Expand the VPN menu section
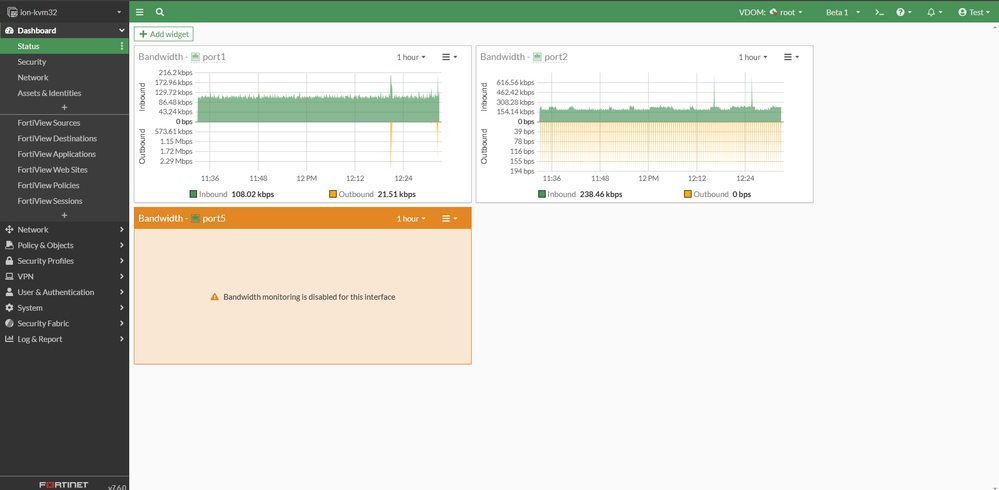The image size is (999, 490). click(x=64, y=277)
